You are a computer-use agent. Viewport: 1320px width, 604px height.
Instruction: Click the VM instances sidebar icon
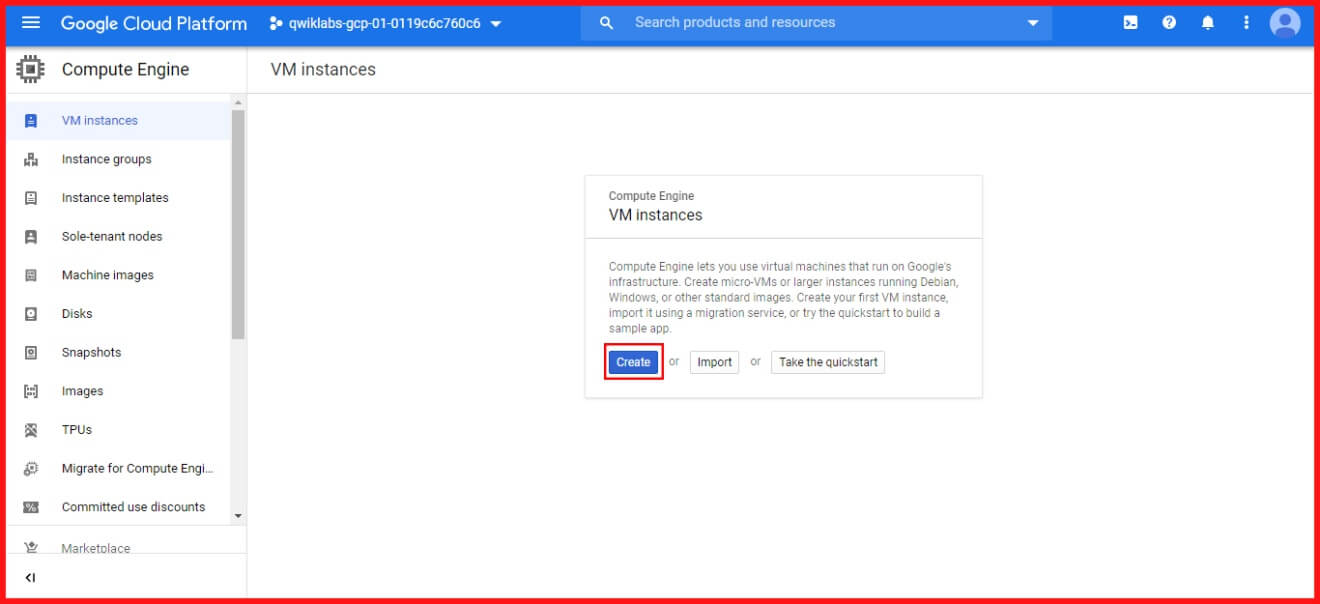(31, 121)
